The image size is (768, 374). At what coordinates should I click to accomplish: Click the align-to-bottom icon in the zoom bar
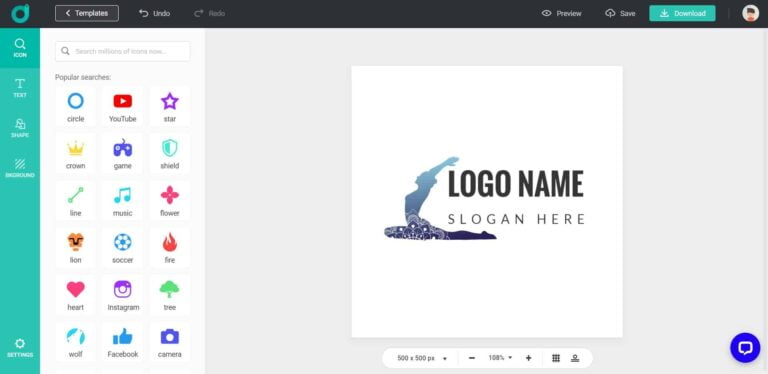pos(575,358)
